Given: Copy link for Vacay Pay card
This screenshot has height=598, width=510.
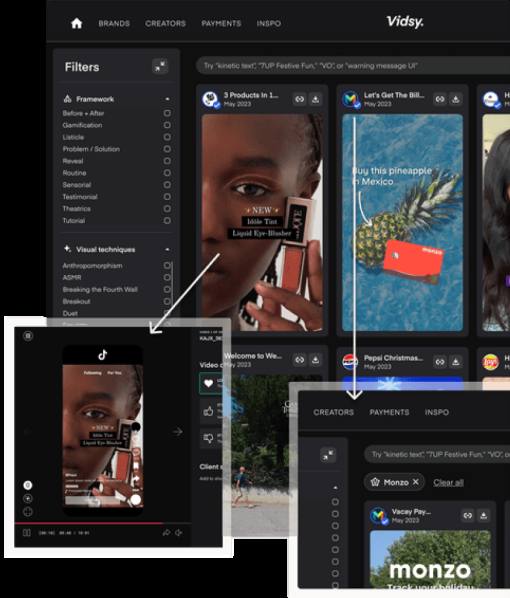Looking at the screenshot, I should point(468,516).
